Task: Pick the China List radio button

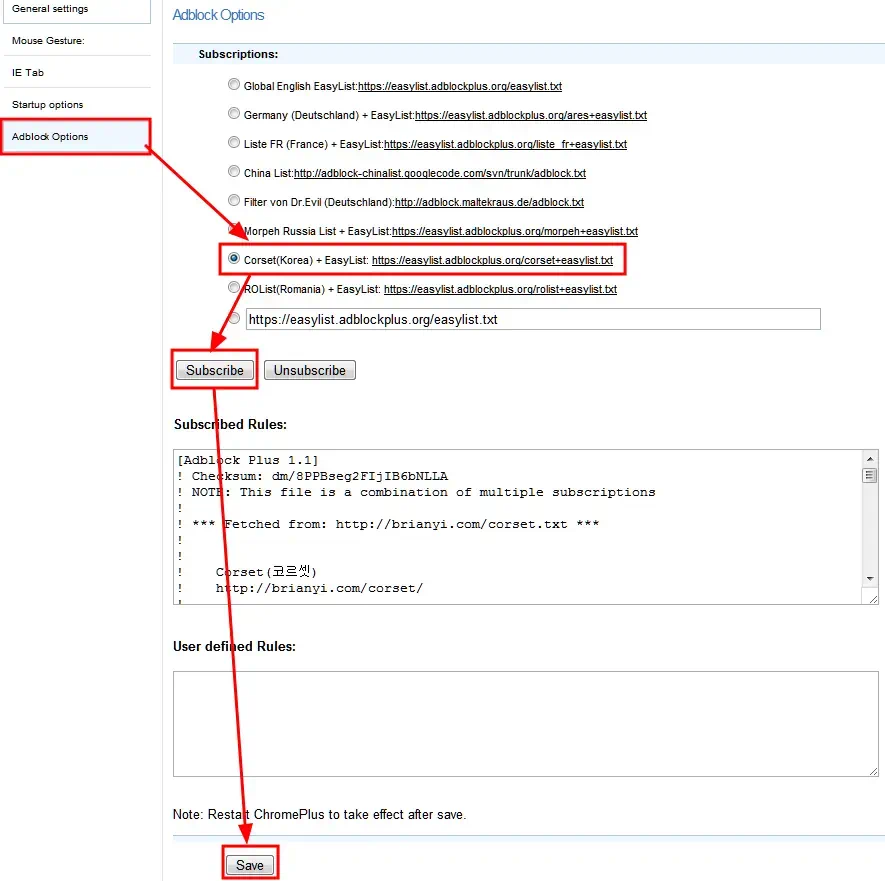Action: pos(234,173)
